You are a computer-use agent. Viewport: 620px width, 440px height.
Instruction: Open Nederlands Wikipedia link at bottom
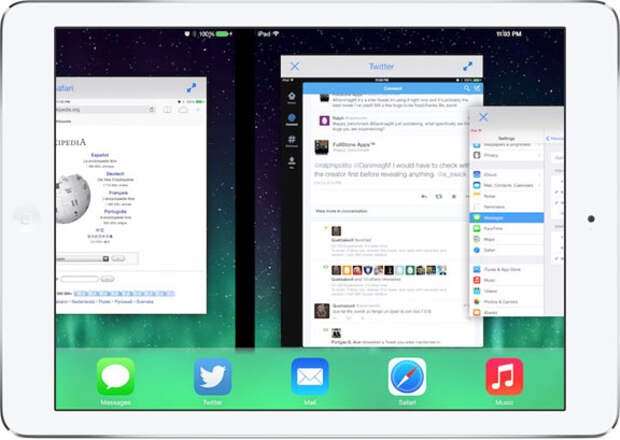click(83, 302)
